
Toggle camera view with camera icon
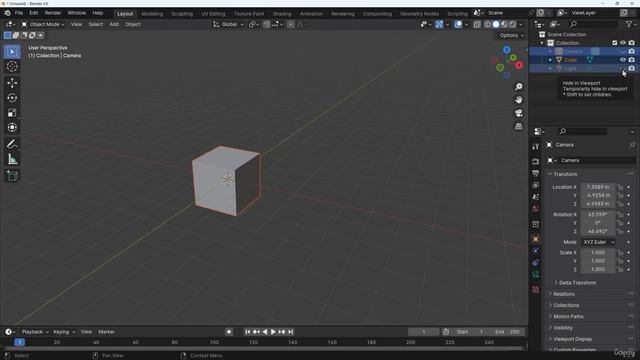pyautogui.click(x=519, y=113)
